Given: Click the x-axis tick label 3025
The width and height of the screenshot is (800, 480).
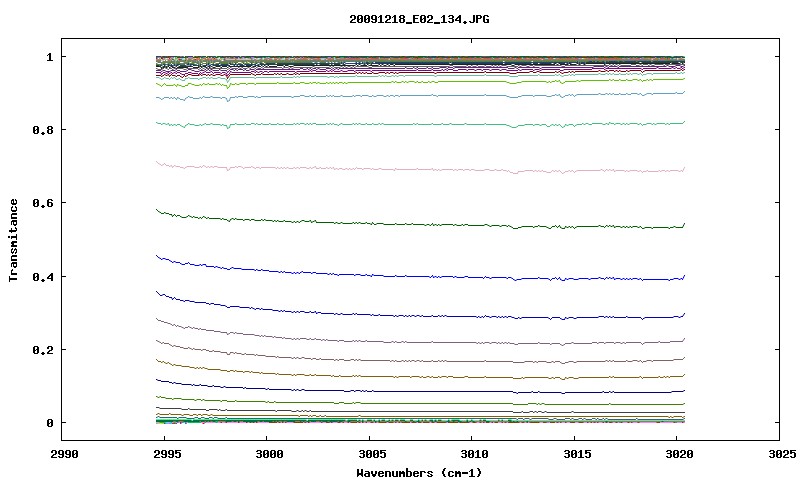Looking at the screenshot, I should [x=782, y=454].
